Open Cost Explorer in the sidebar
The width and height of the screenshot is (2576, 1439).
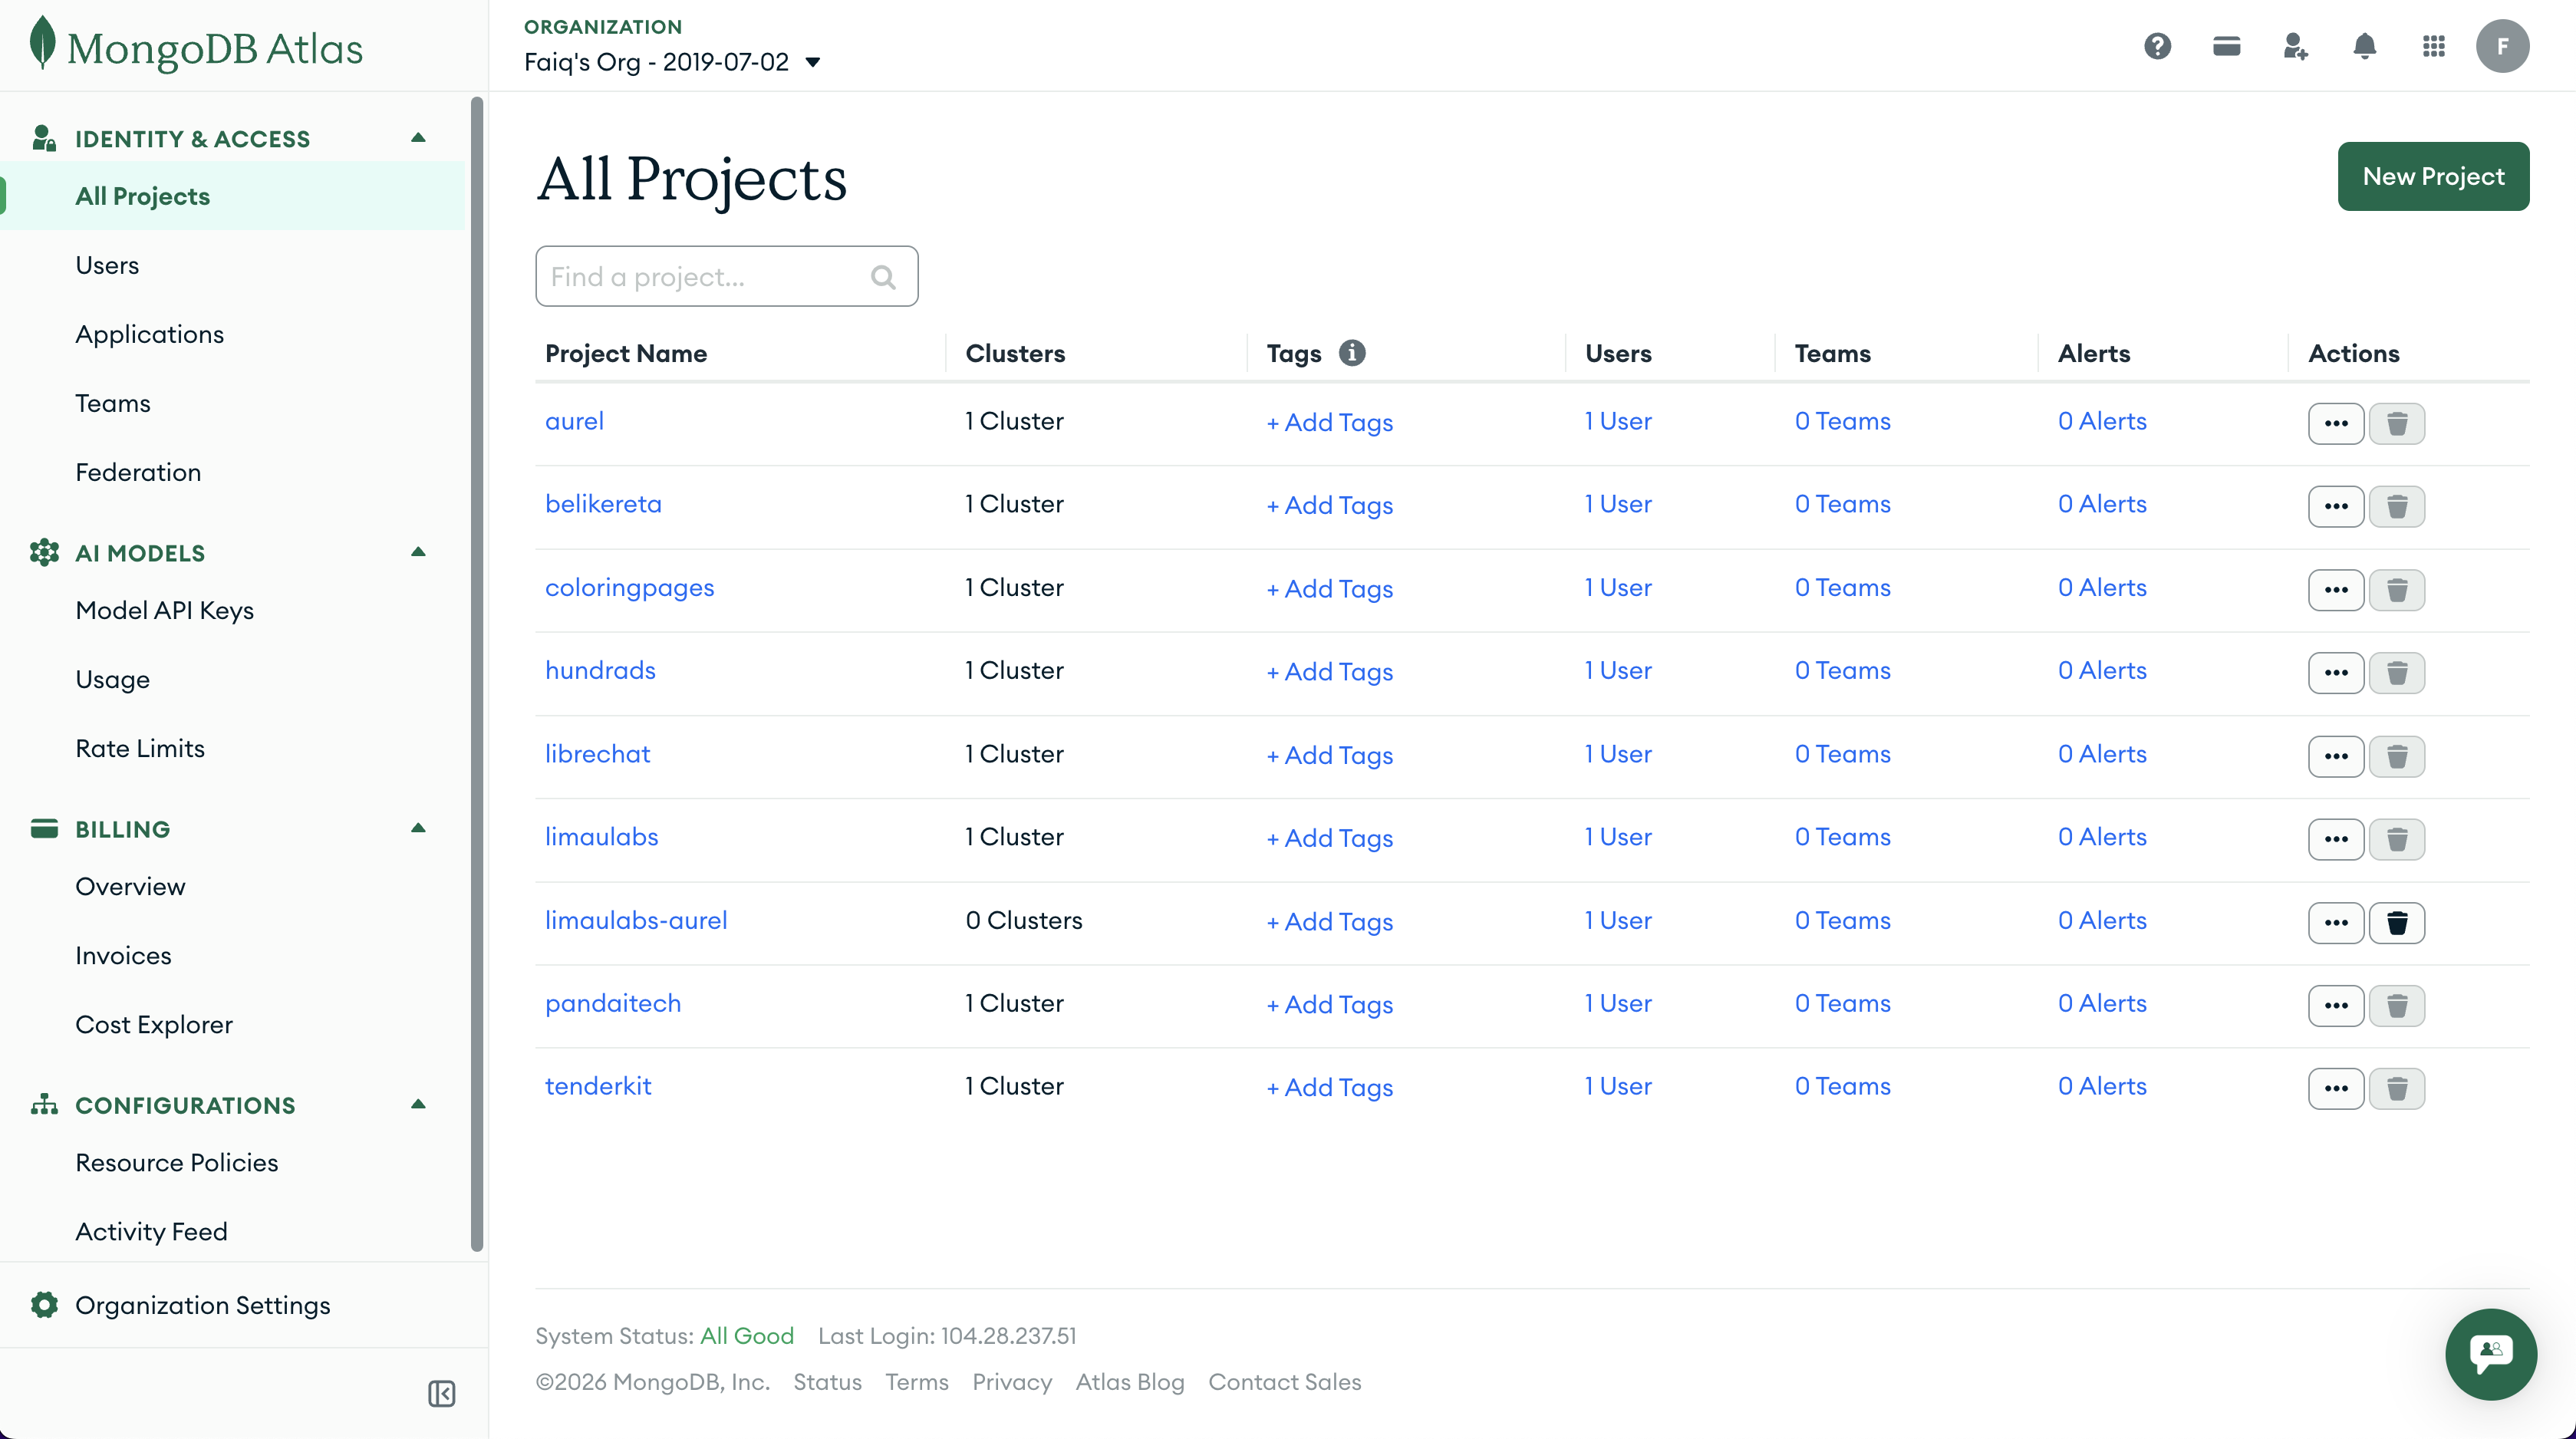[154, 1024]
